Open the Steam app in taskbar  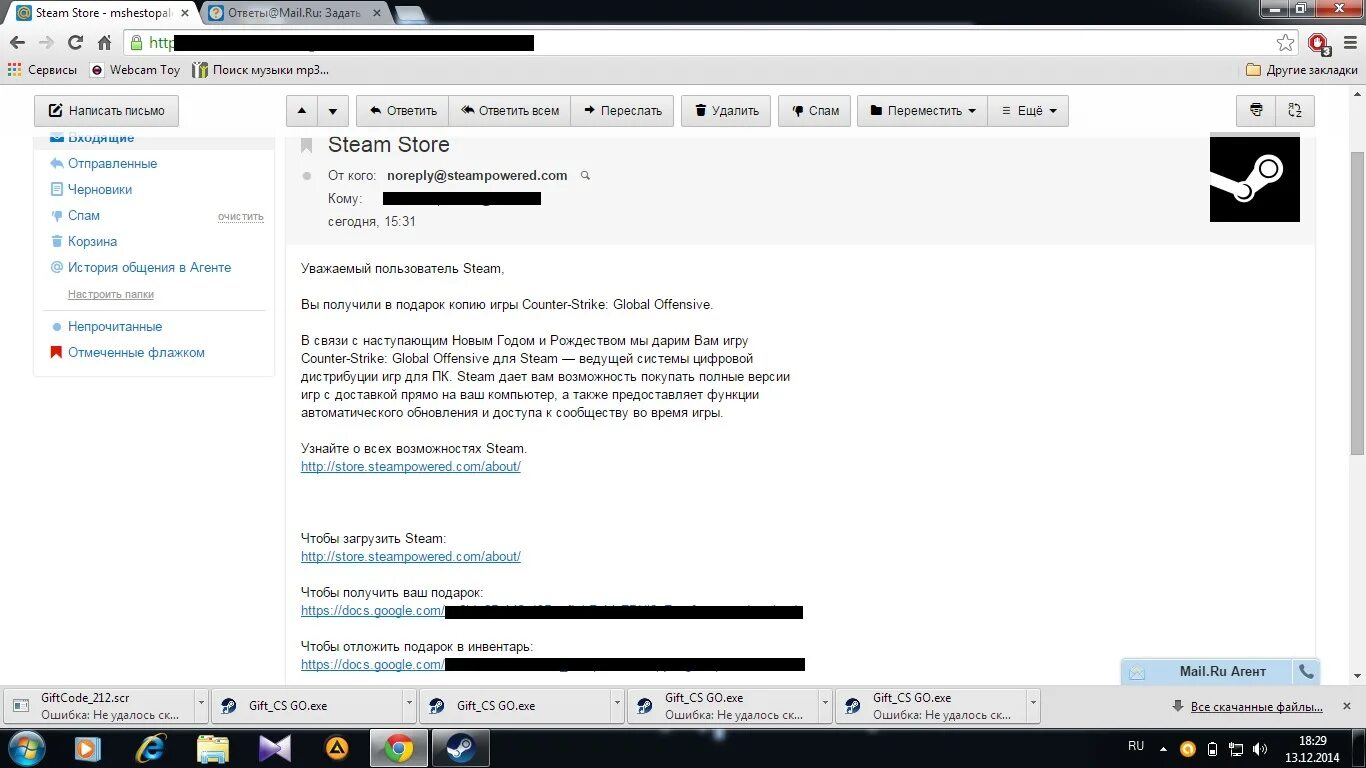pyautogui.click(x=461, y=748)
